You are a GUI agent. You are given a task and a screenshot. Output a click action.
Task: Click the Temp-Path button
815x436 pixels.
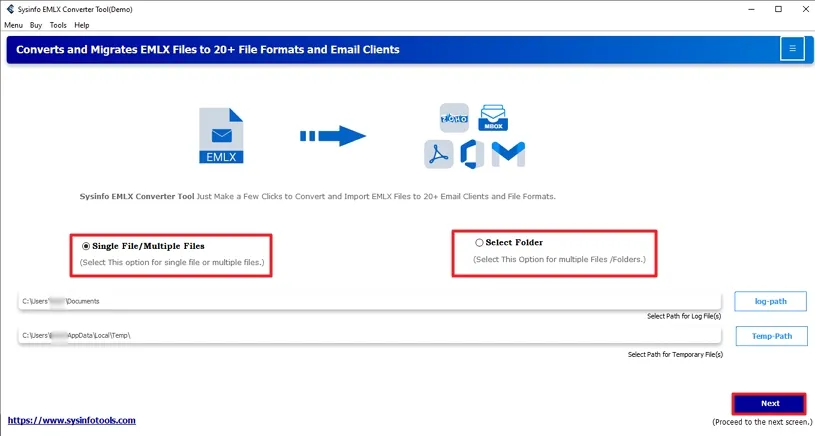(771, 336)
